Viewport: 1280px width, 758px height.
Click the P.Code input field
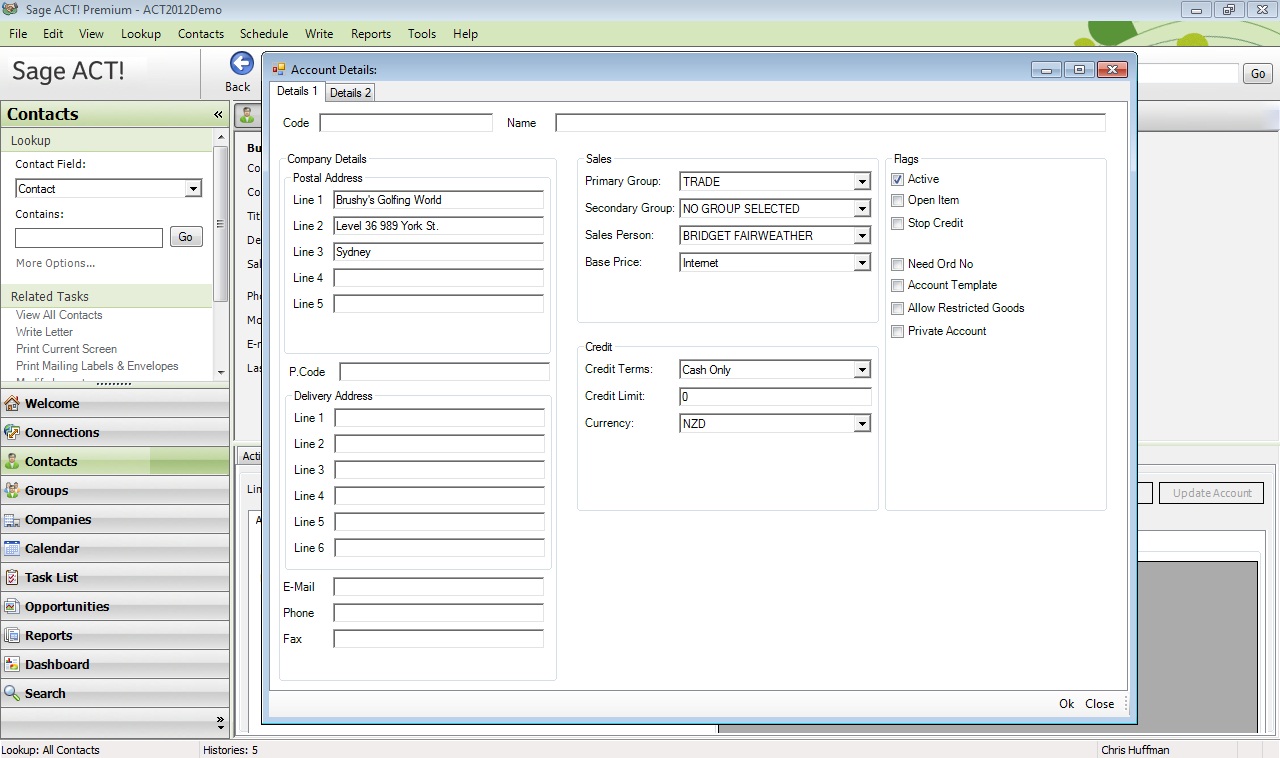444,372
